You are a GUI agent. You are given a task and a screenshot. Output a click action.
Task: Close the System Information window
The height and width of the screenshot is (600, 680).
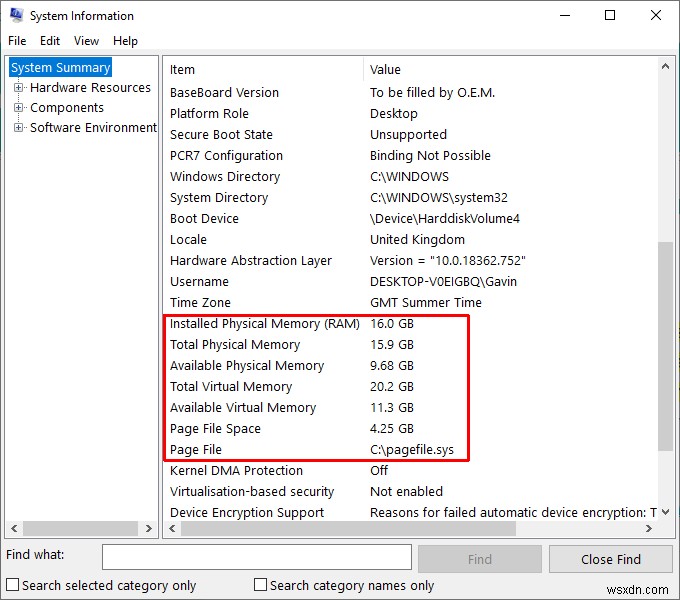(656, 15)
